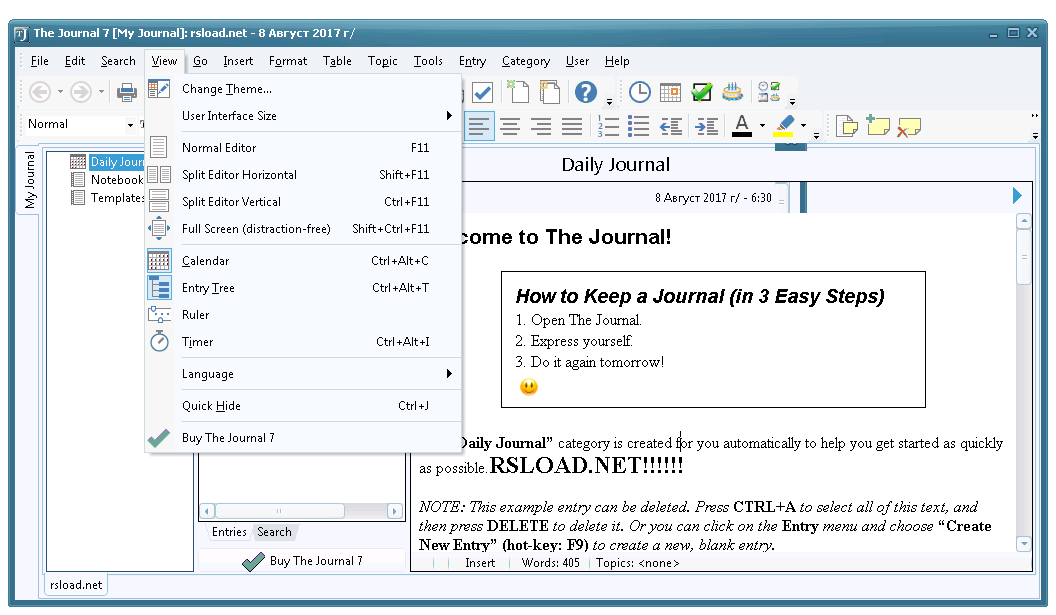The image size is (1056, 615).
Task: Switch to the Search tab
Action: [x=274, y=532]
